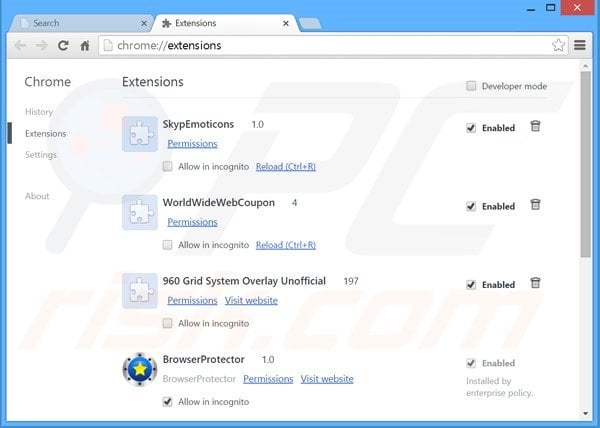600x428 pixels.
Task: Reload the page with refresh icon
Action: pos(63,46)
